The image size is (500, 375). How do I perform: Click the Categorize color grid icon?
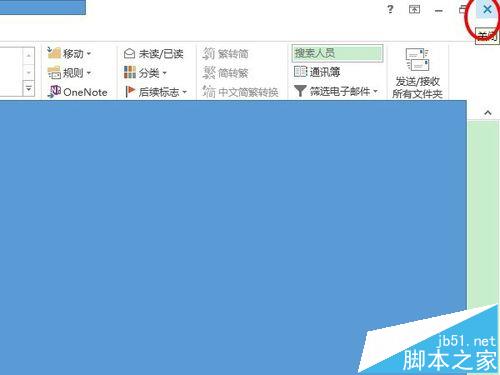(130, 72)
